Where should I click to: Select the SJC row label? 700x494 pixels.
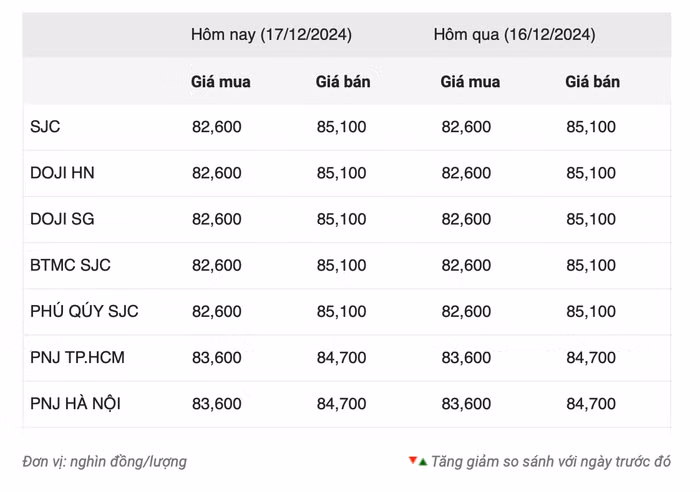tap(46, 127)
